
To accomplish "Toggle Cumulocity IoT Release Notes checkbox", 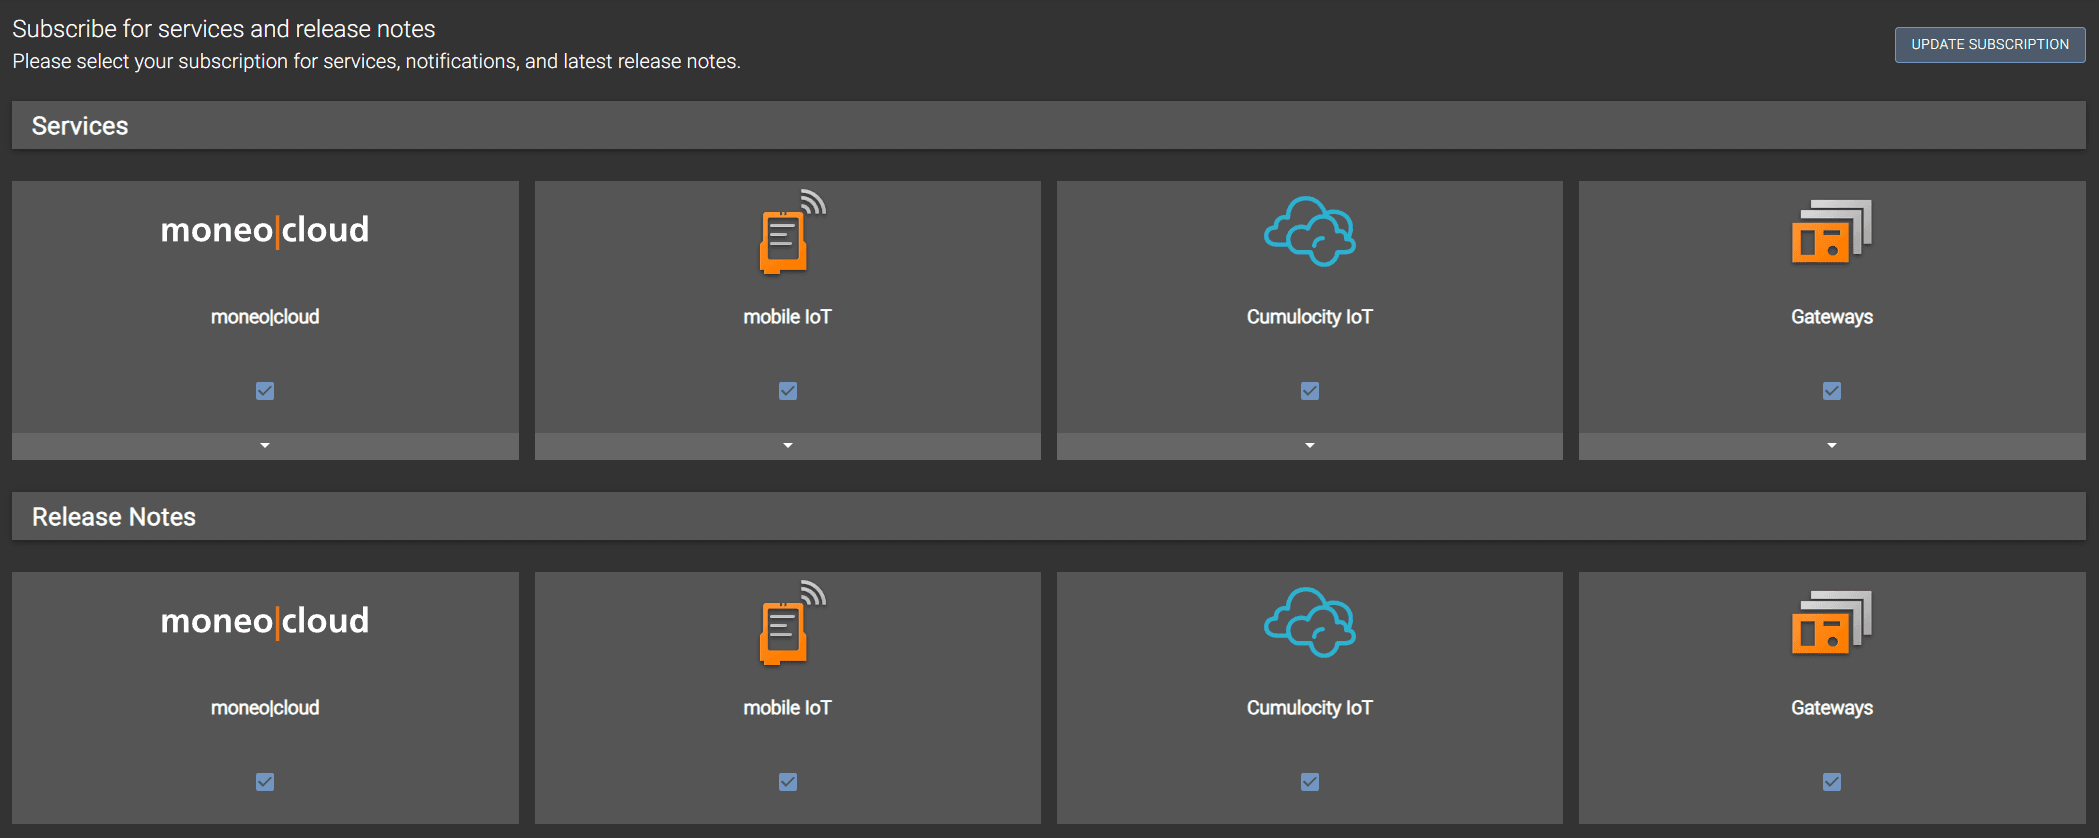I will tap(1310, 782).
